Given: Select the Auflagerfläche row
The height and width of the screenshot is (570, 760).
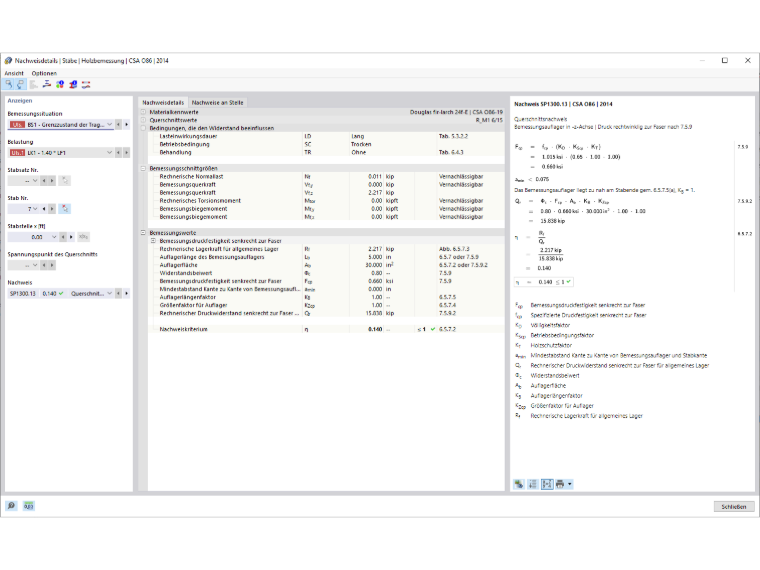Looking at the screenshot, I should point(326,265).
